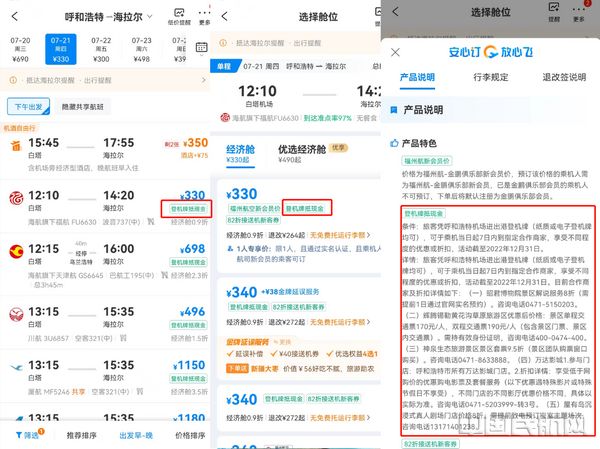Close the 安心订 放心飞 product sheet
This screenshot has width=600, height=449.
point(395,52)
